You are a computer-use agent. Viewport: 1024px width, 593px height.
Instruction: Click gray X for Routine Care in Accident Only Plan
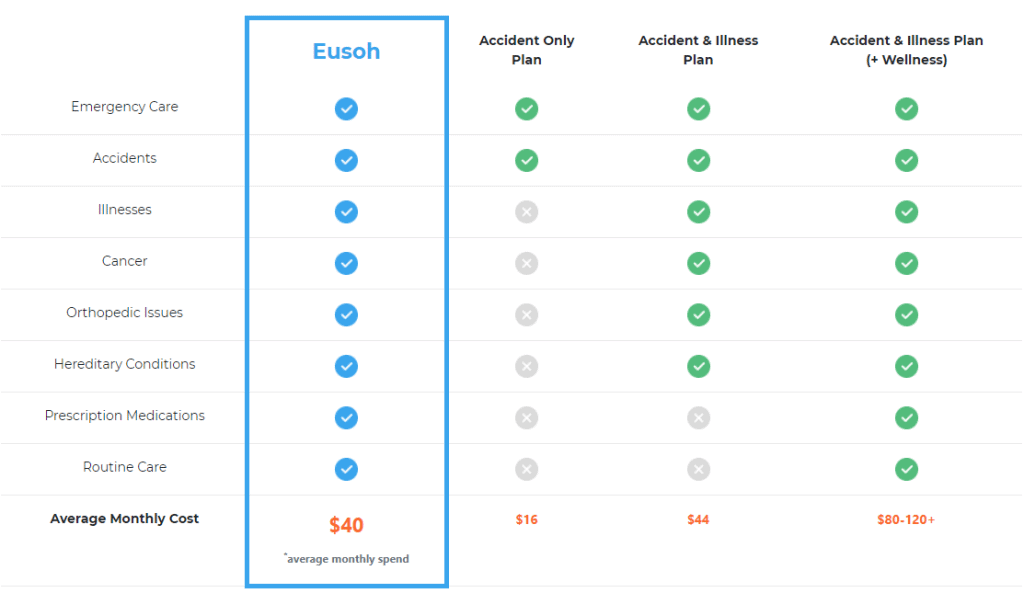(x=526, y=469)
